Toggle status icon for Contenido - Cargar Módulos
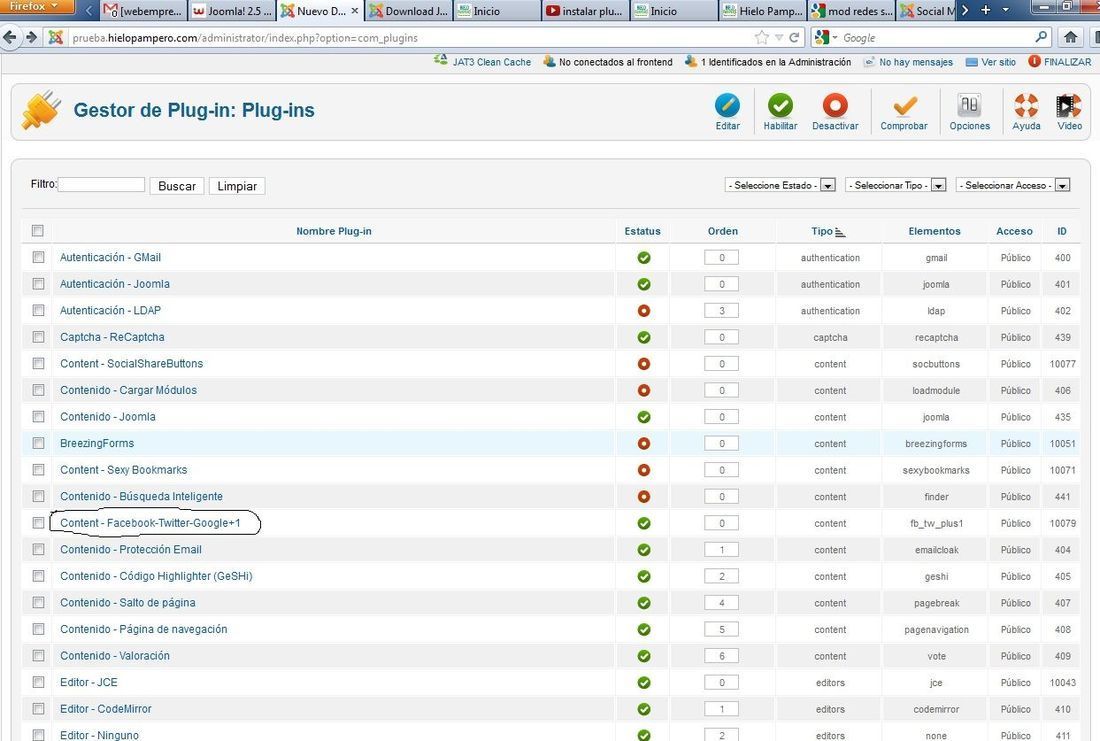Screen dimensions: 1100x741 pos(643,391)
